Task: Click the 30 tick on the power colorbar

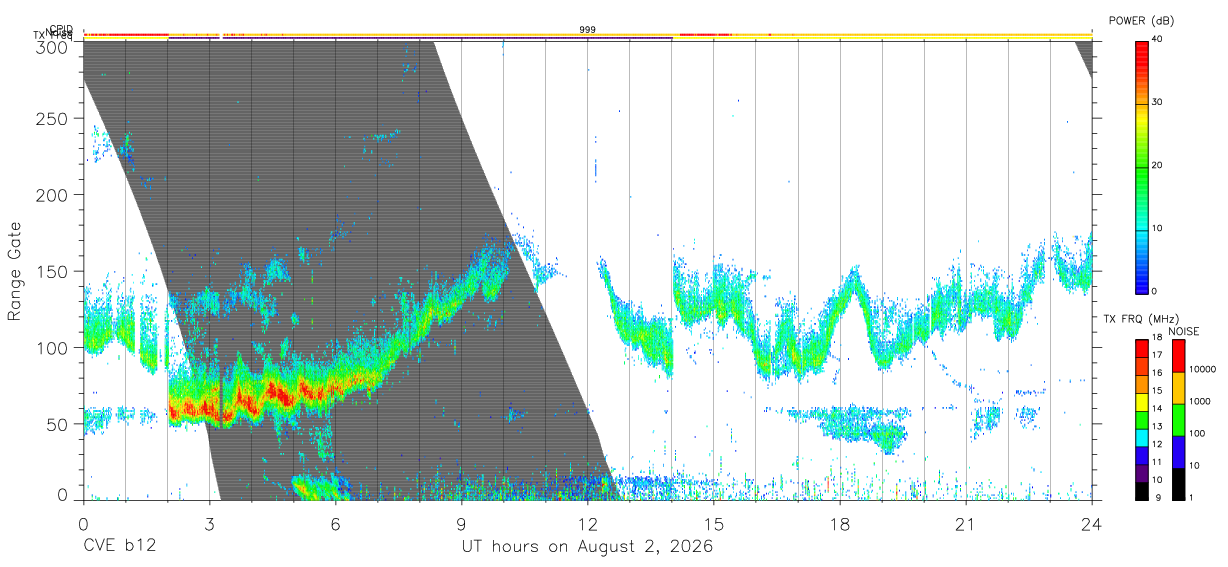Action: coord(1159,102)
